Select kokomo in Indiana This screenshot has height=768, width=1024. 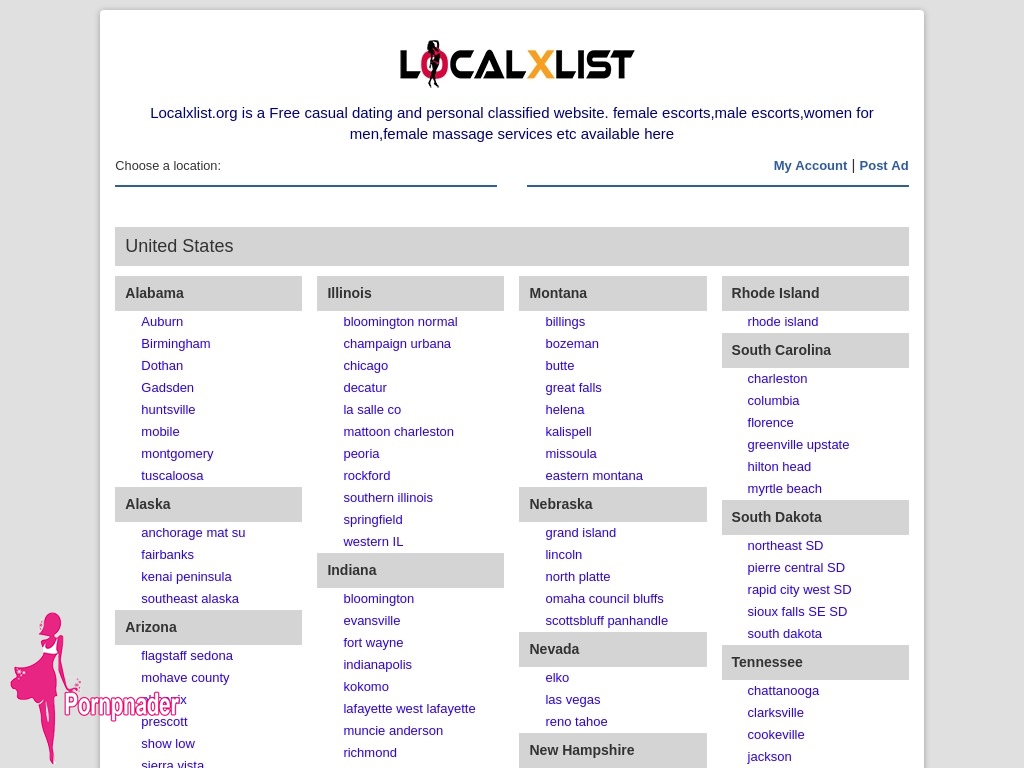pos(366,686)
